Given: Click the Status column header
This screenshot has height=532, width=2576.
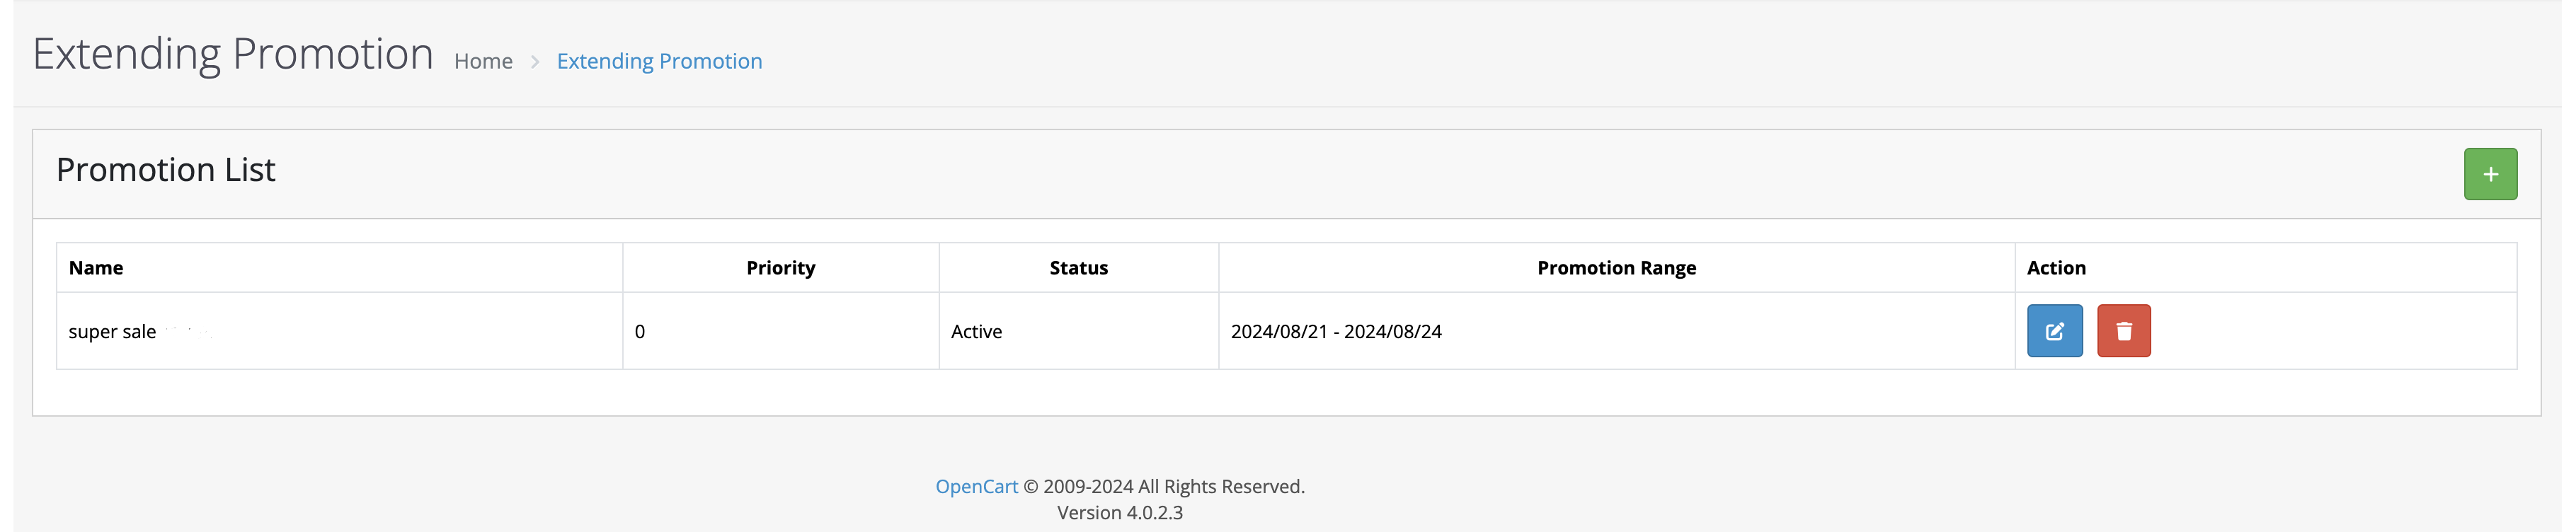Looking at the screenshot, I should pyautogui.click(x=1078, y=268).
